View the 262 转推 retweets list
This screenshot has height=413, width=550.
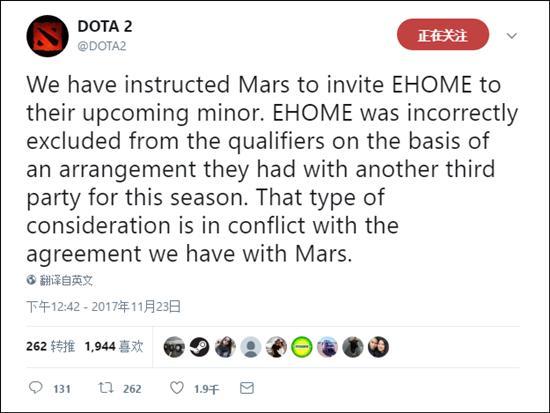[51, 346]
